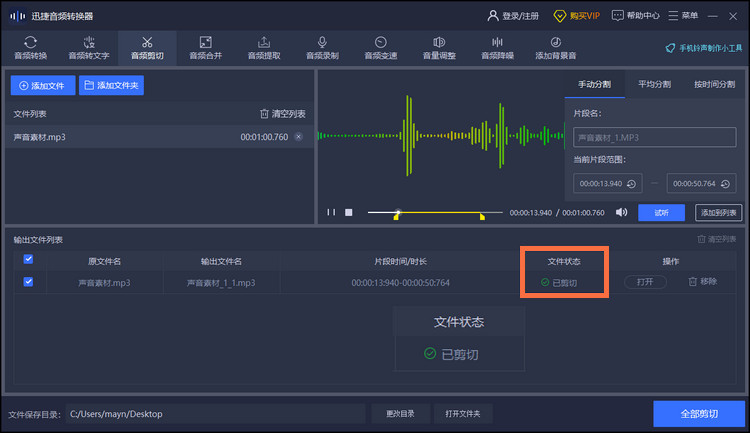Open the 音频合并 audio merge tool
Screen dimensions: 750x433
click(x=206, y=48)
